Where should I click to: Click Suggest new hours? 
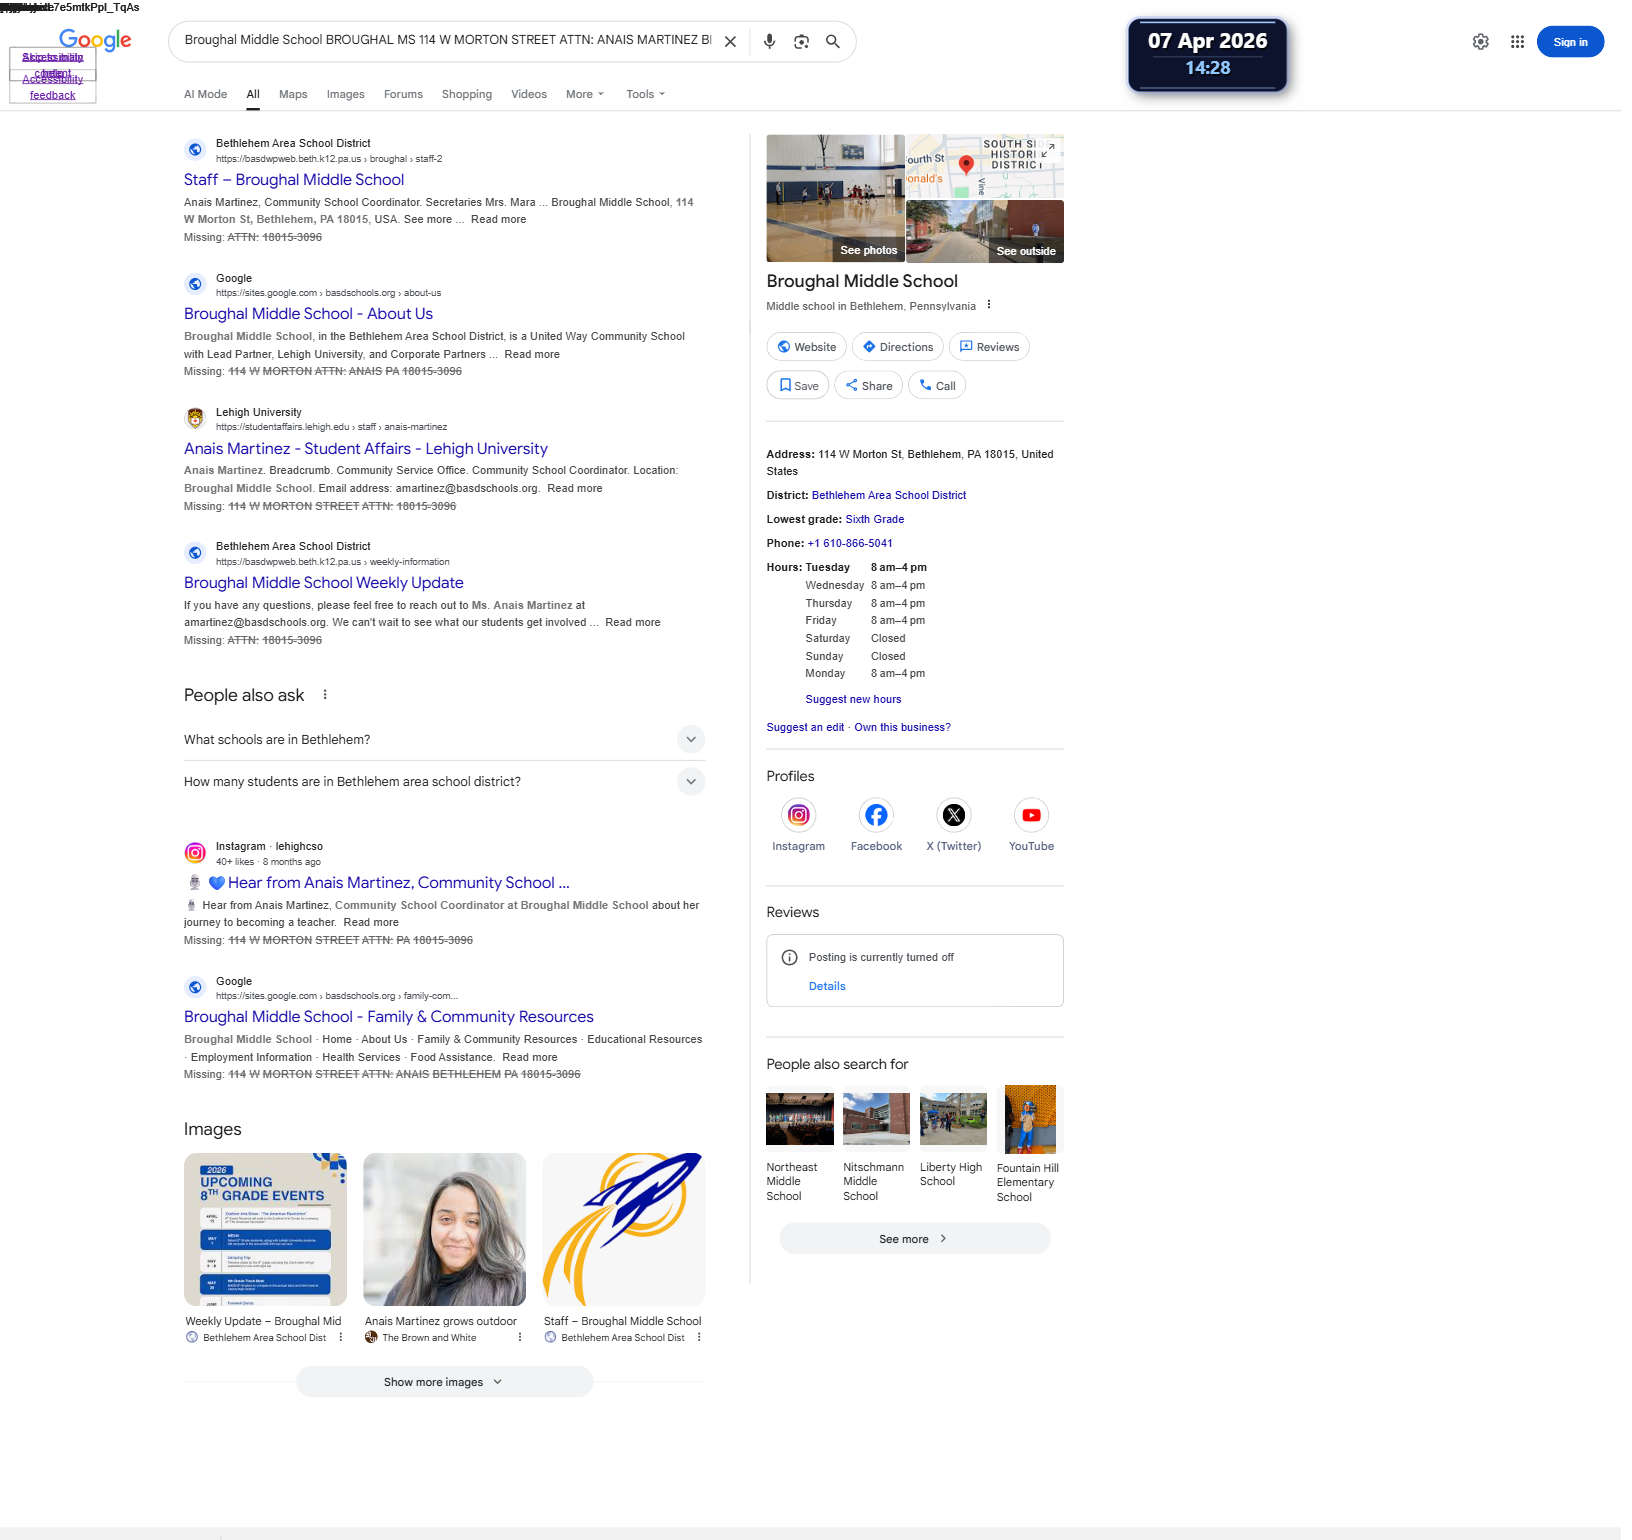pyautogui.click(x=853, y=699)
